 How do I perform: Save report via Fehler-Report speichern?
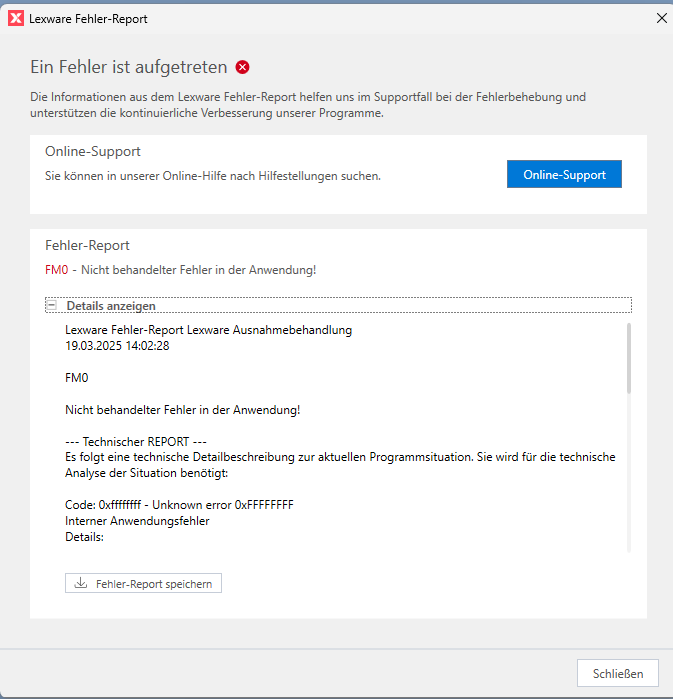(143, 583)
